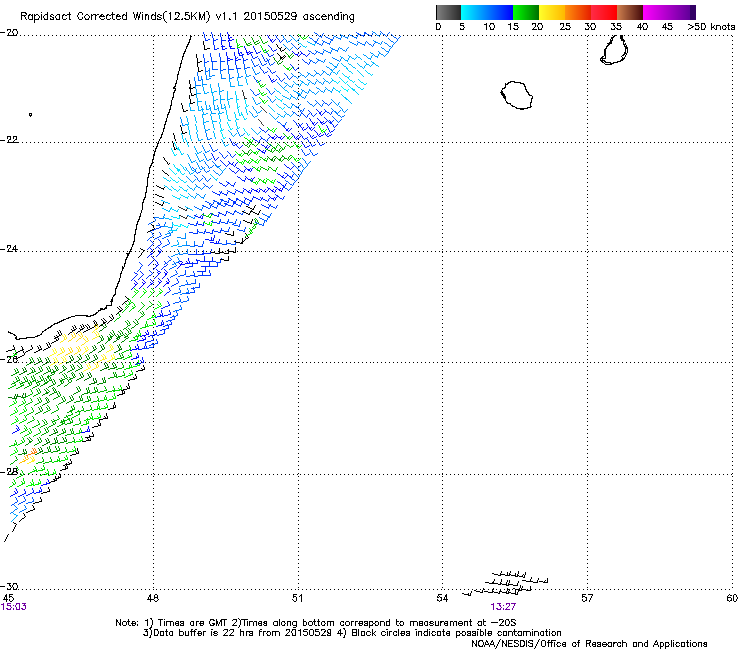The width and height of the screenshot is (740, 650).
Task: Click the yellow 20-25 knots legend segment
Action: pos(552,12)
